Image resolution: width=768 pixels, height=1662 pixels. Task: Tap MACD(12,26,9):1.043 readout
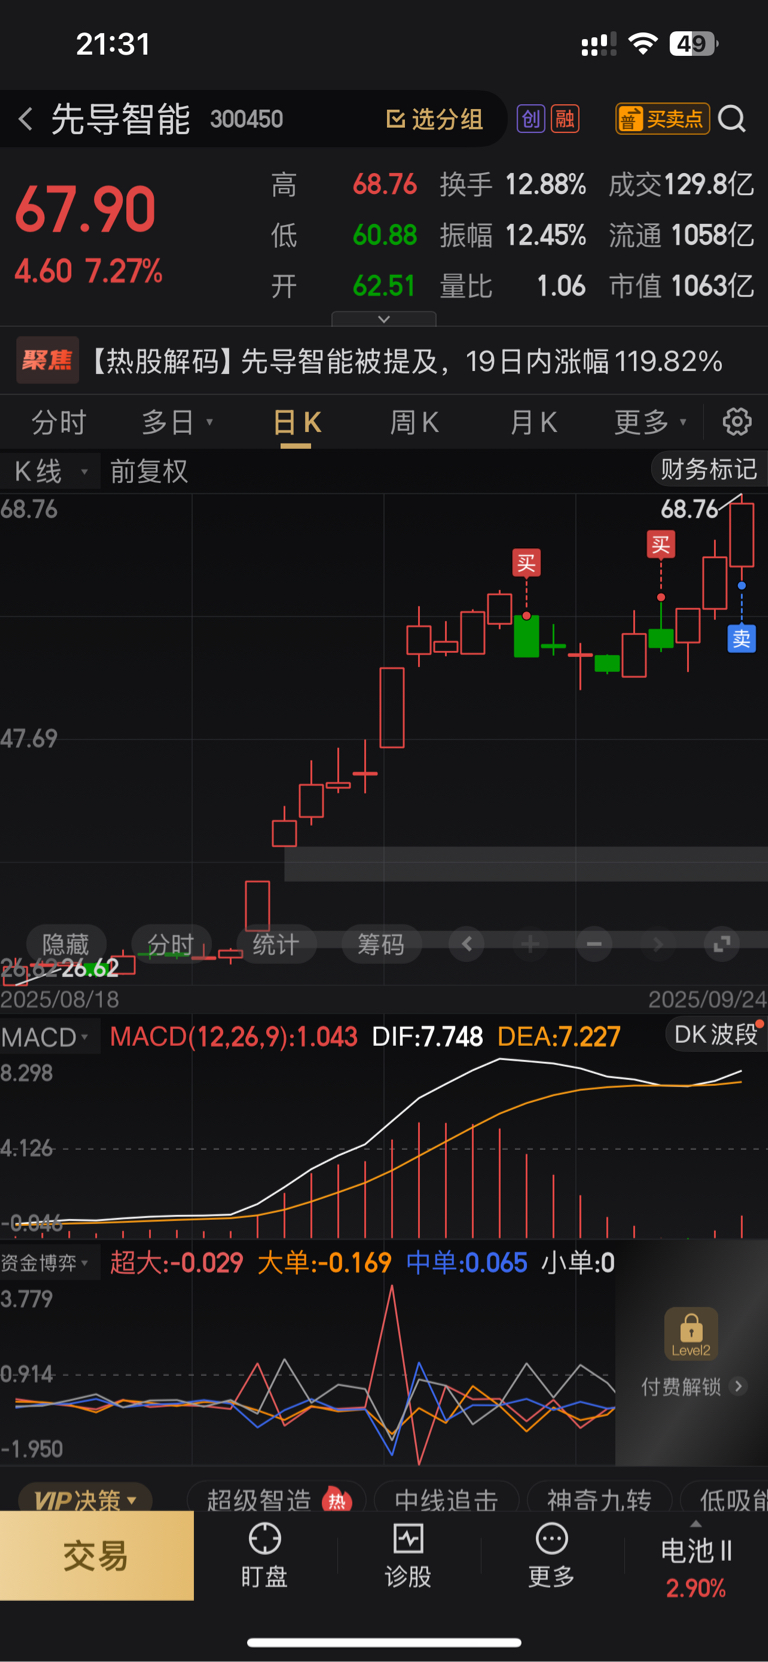point(233,1037)
